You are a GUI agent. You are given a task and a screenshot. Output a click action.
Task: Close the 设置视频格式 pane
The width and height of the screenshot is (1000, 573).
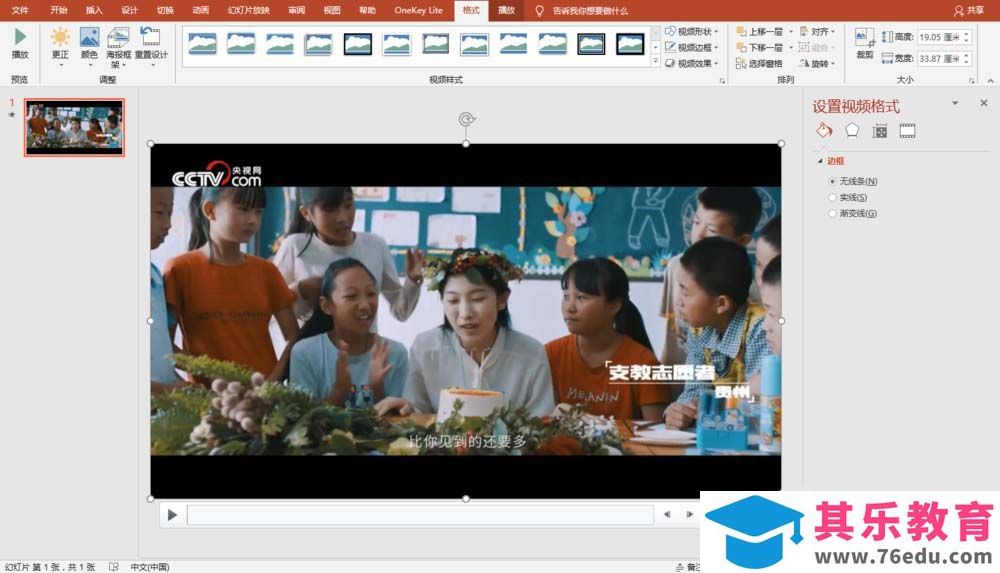984,103
